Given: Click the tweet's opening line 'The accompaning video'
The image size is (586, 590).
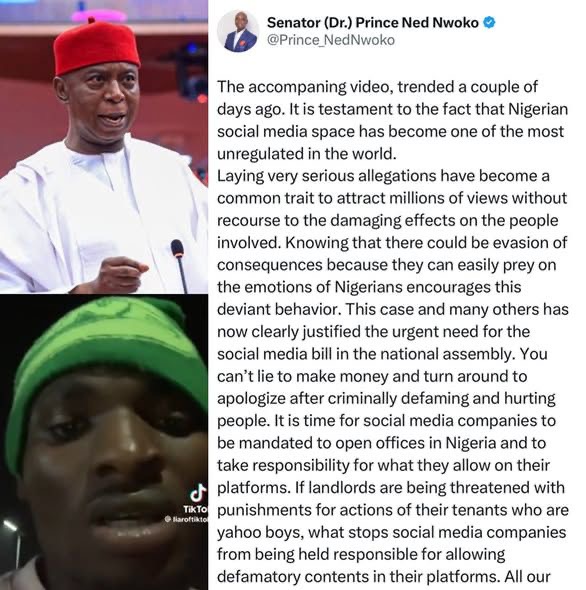Looking at the screenshot, I should 305,87.
